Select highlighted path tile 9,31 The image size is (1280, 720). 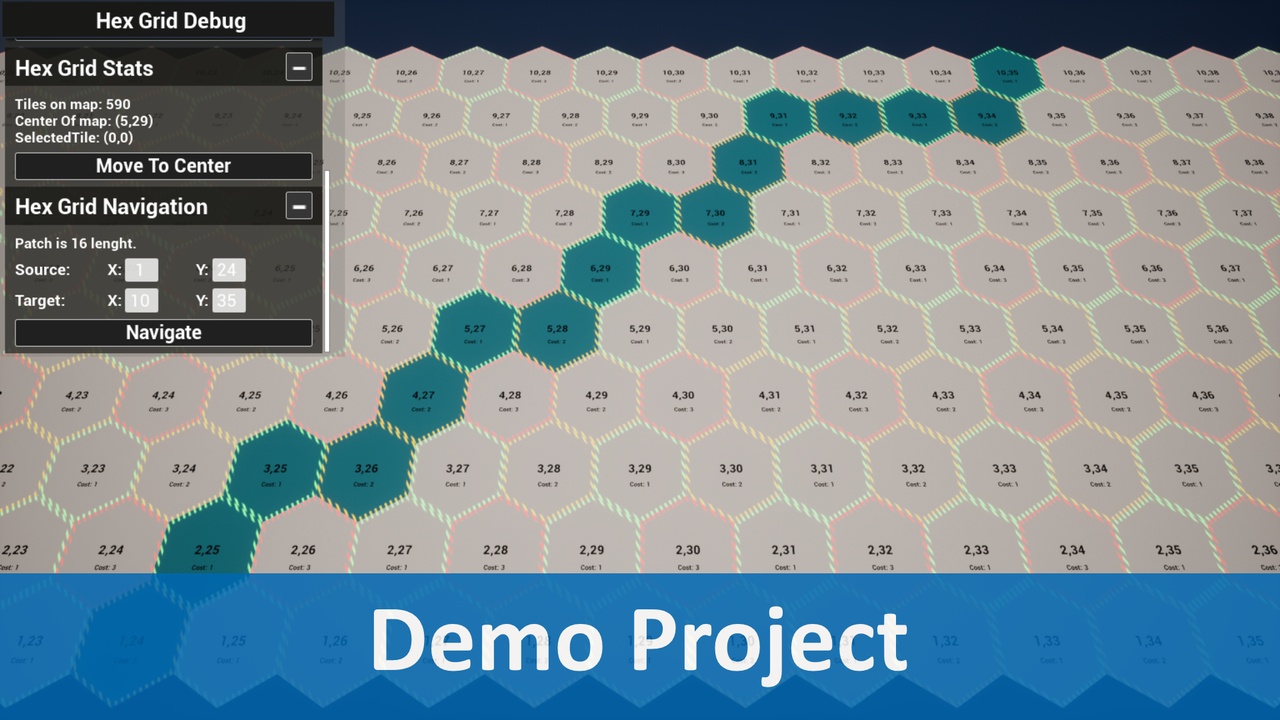pos(778,118)
